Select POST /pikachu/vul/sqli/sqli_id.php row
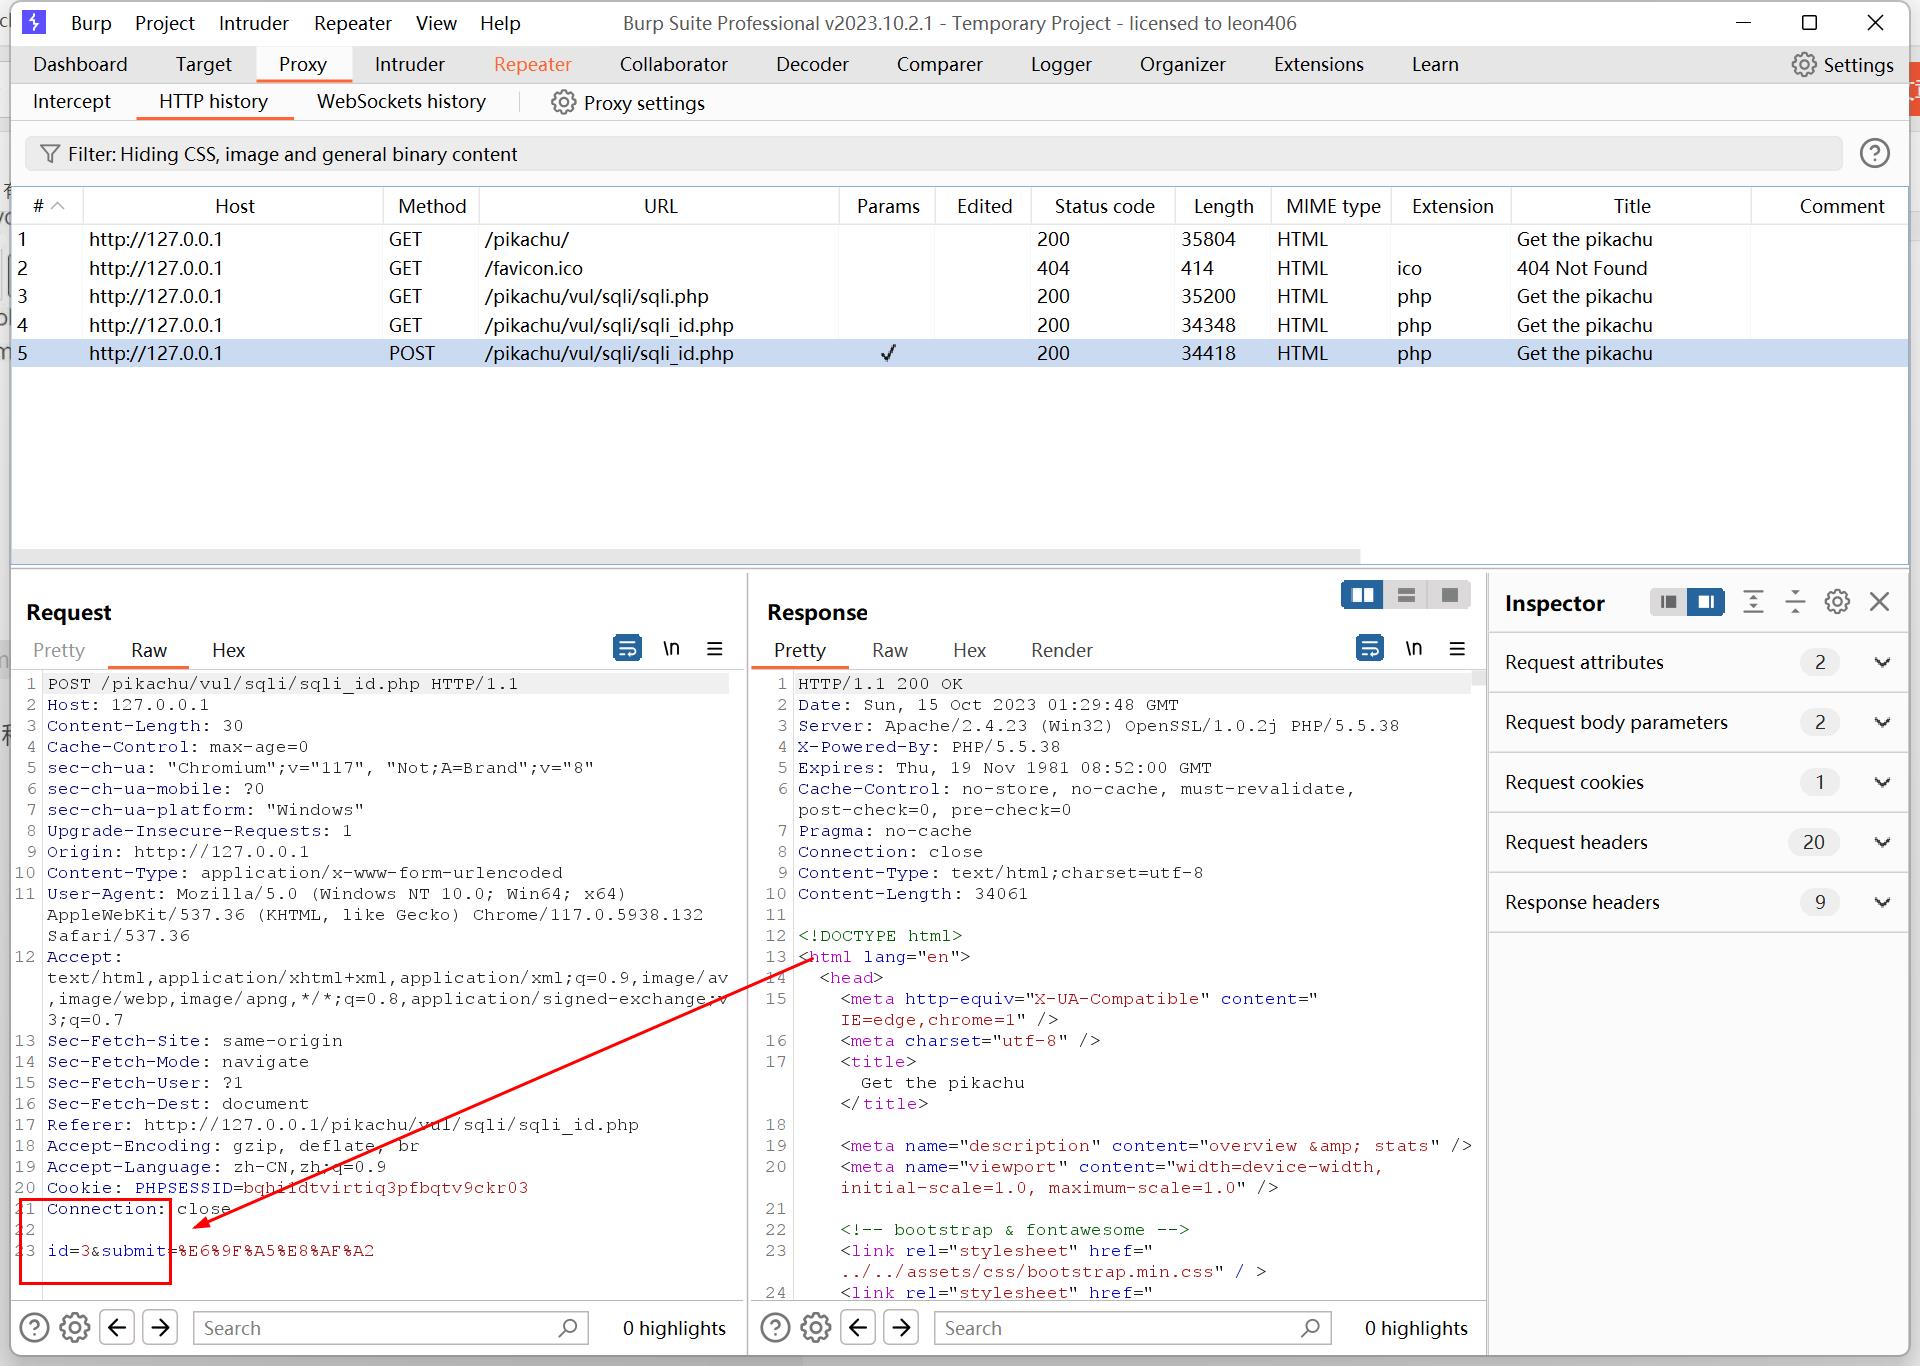This screenshot has width=1920, height=1366. [959, 353]
